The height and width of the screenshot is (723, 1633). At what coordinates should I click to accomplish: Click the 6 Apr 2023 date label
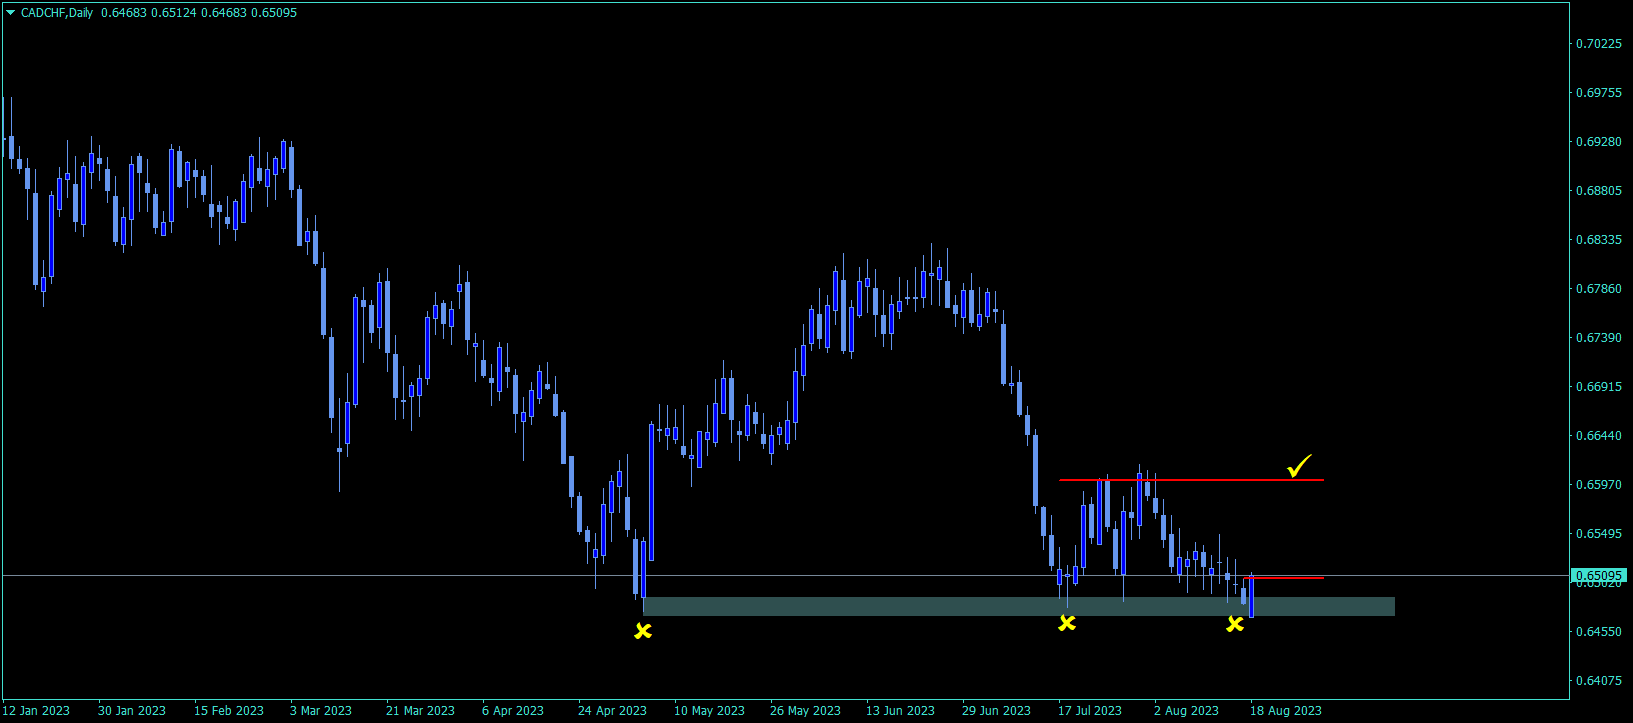(513, 711)
